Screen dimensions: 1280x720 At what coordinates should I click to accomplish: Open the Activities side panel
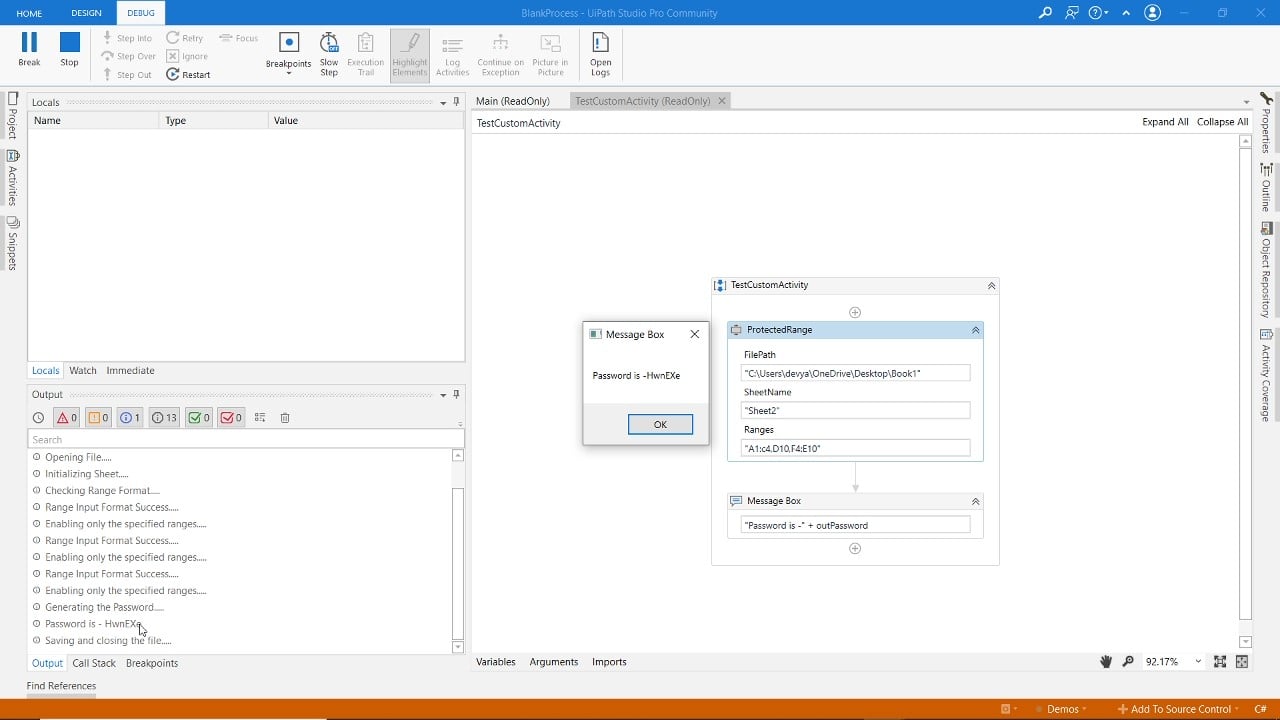tap(12, 178)
